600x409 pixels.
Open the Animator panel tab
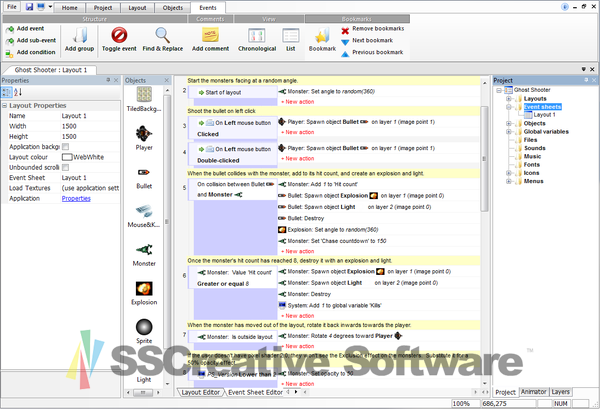point(534,392)
